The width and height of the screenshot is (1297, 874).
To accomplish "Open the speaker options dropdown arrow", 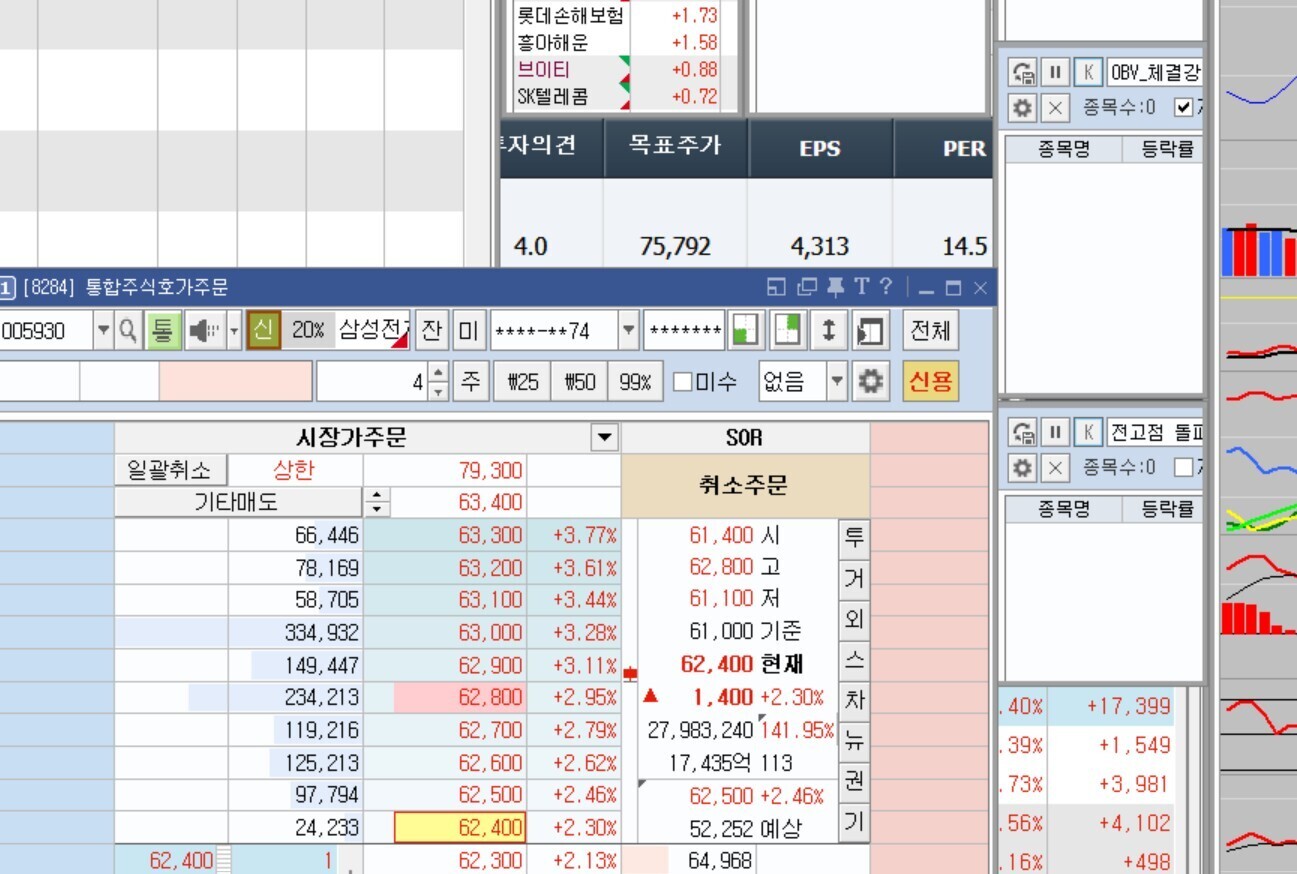I will 234,330.
